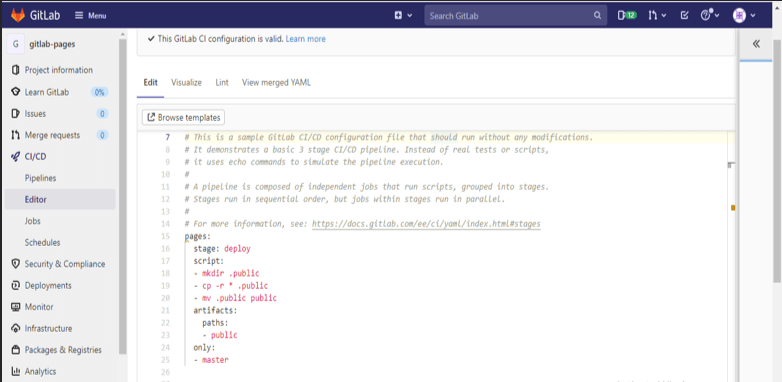782x382 pixels.
Task: Open Security & Compliance in sidebar
Action: [65, 264]
